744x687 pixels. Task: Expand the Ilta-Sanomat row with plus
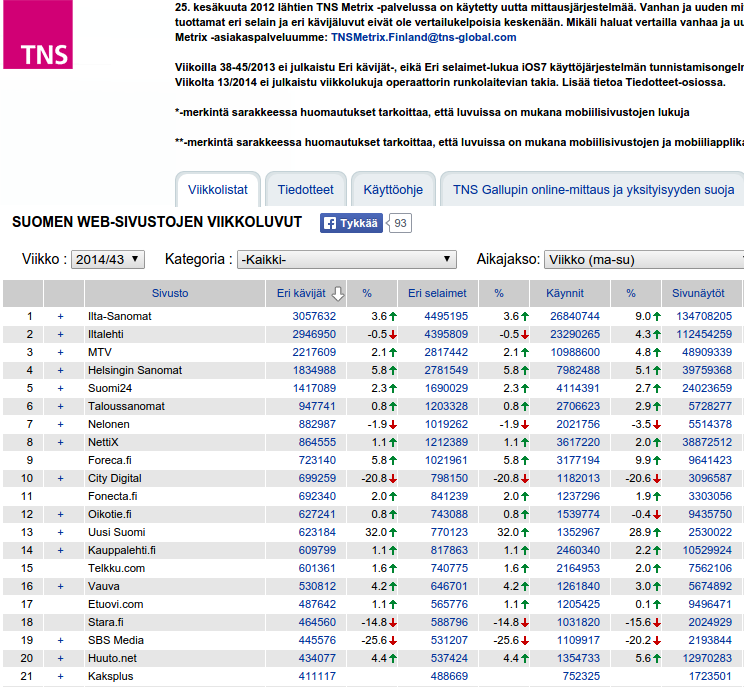pyautogui.click(x=60, y=316)
